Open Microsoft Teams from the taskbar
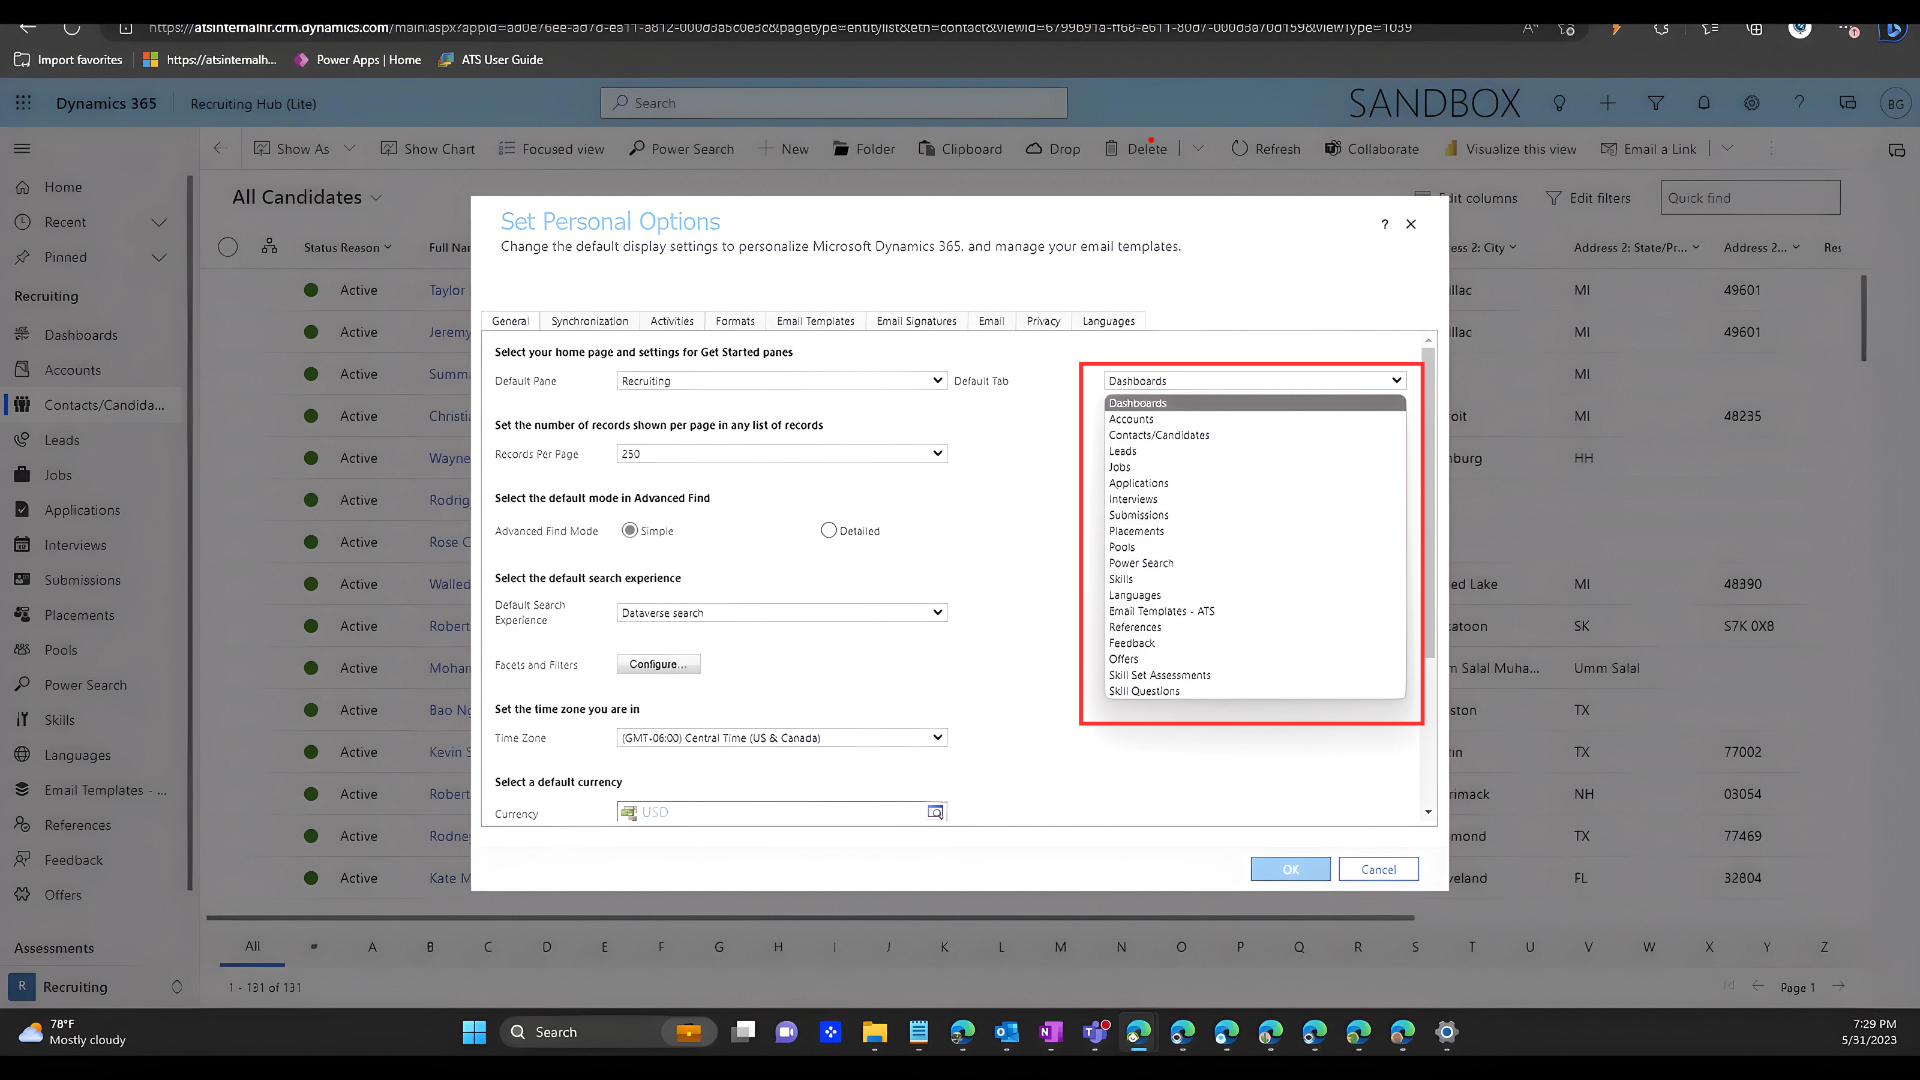This screenshot has height=1080, width=1920. pos(1096,1032)
